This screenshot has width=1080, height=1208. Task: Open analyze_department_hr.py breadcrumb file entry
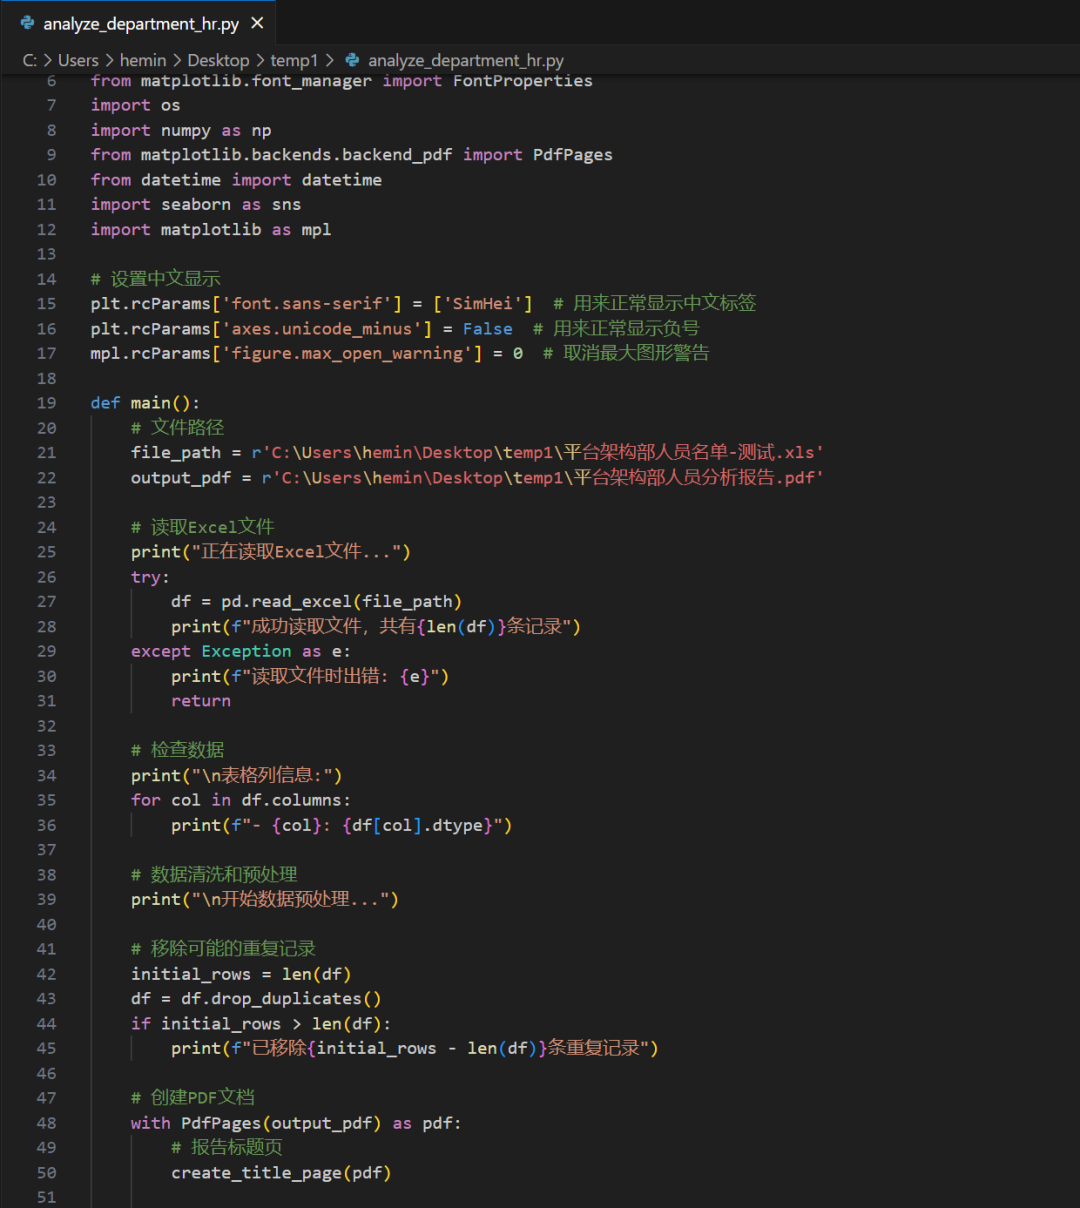click(466, 60)
